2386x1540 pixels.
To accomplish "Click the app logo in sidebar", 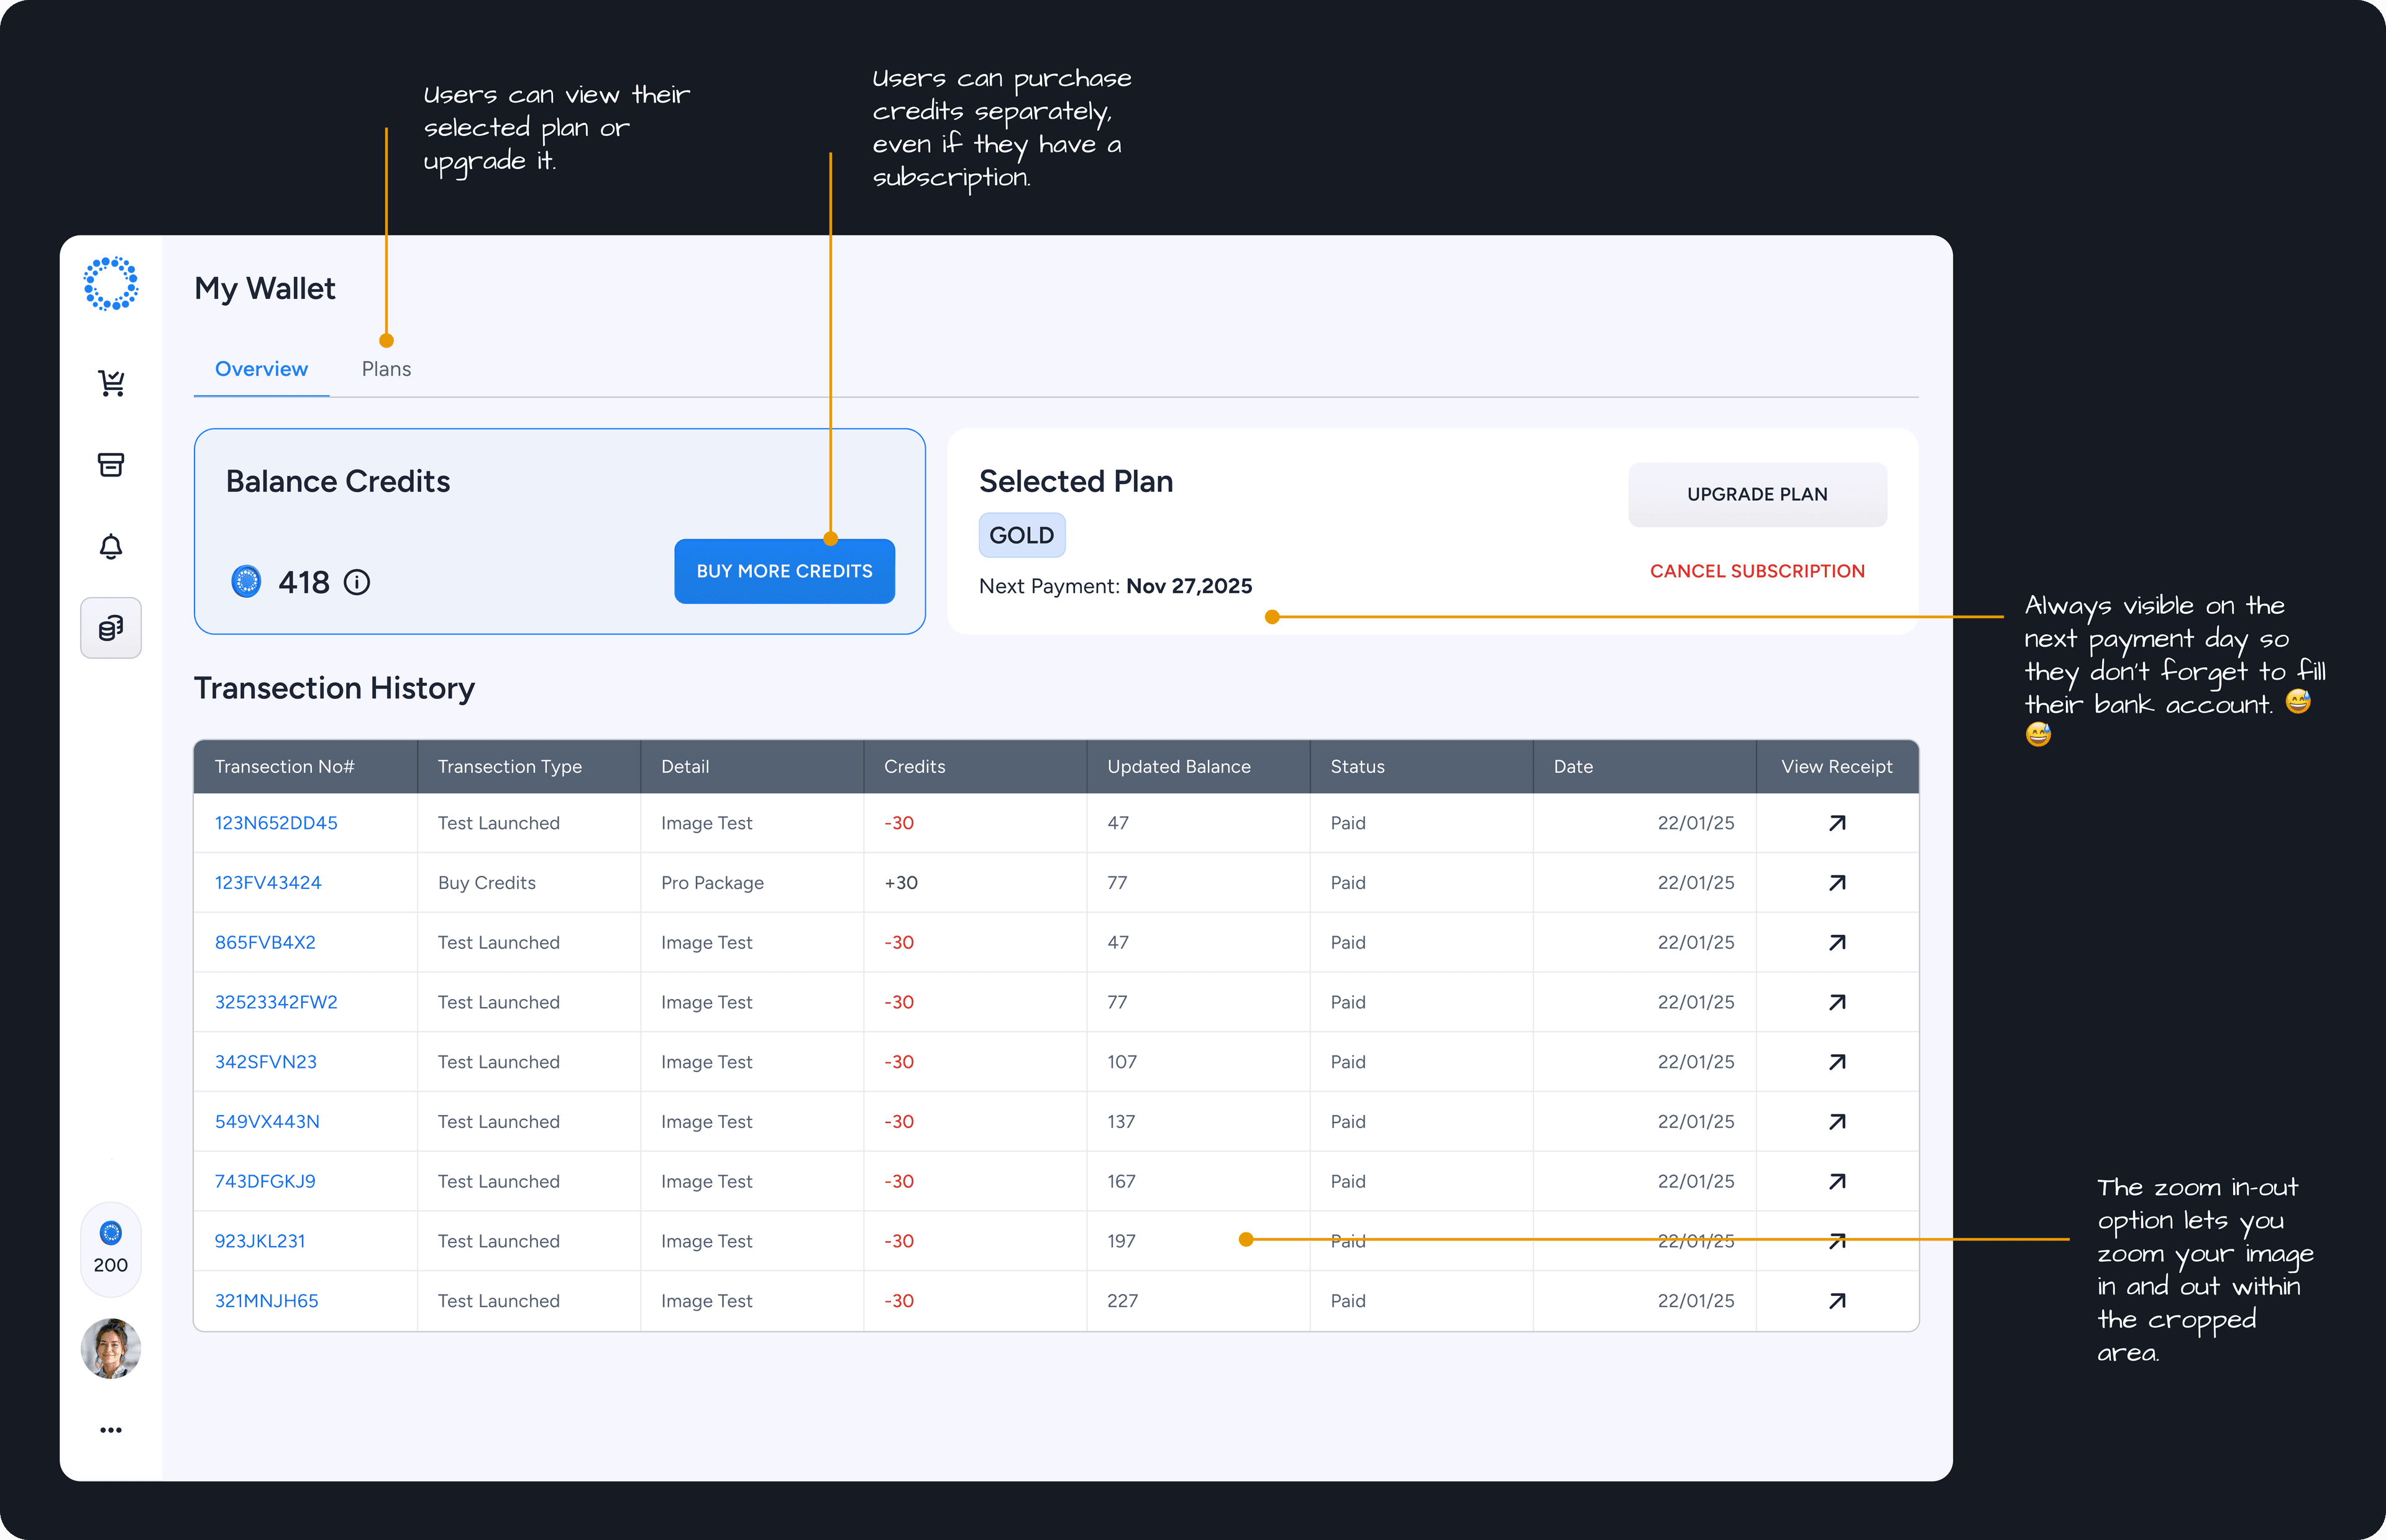I will tap(110, 284).
